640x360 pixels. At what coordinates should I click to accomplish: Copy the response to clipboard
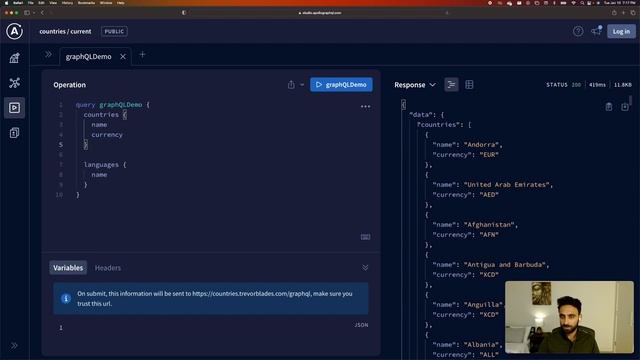coord(609,107)
